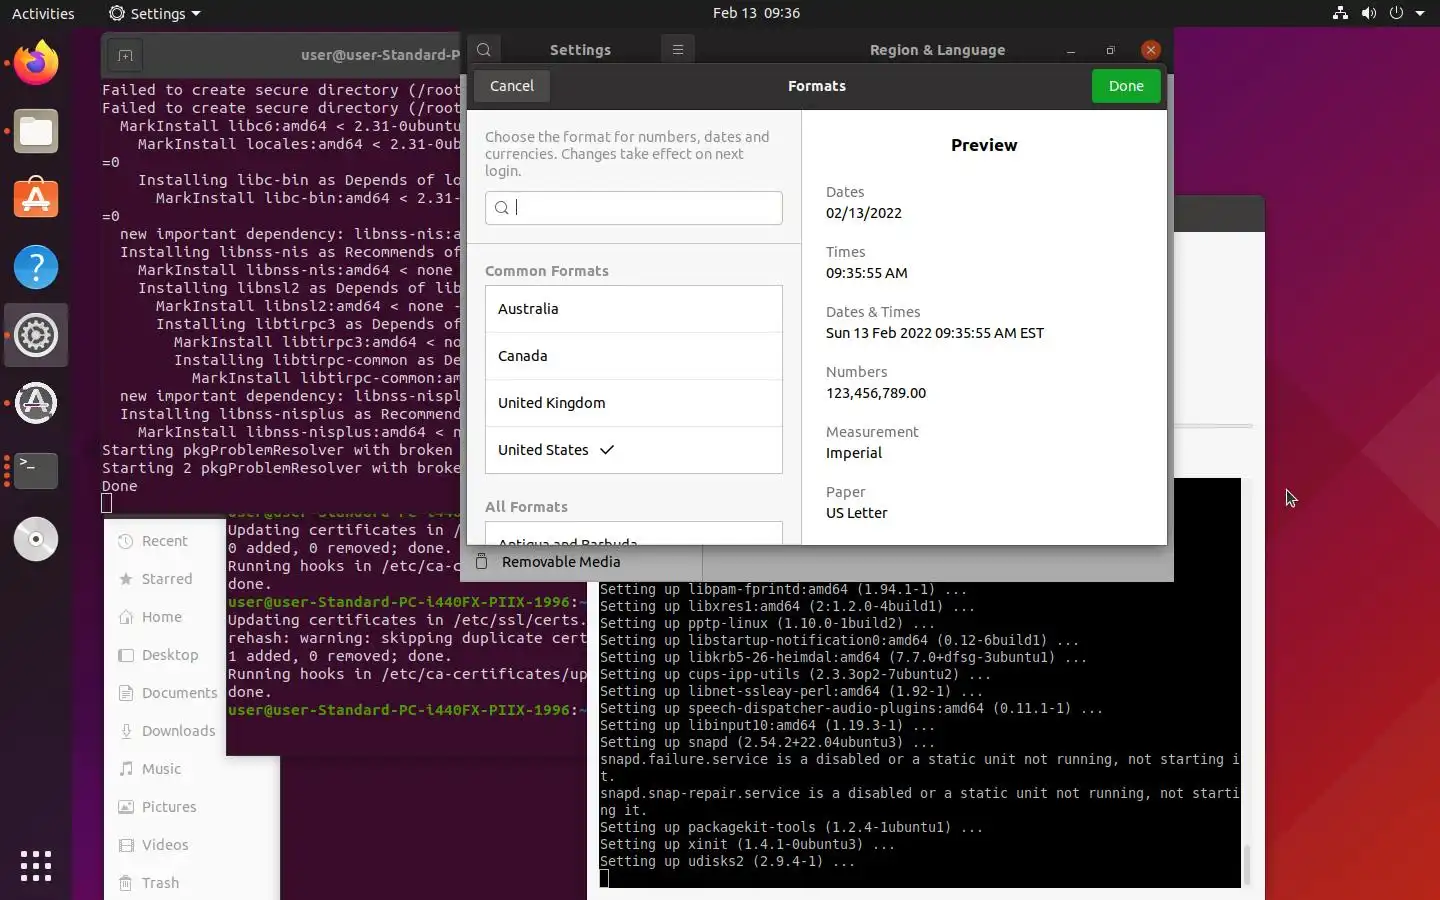Screen dimensions: 1440x900
Task: Open the clock and calendar menu
Action: (756, 13)
